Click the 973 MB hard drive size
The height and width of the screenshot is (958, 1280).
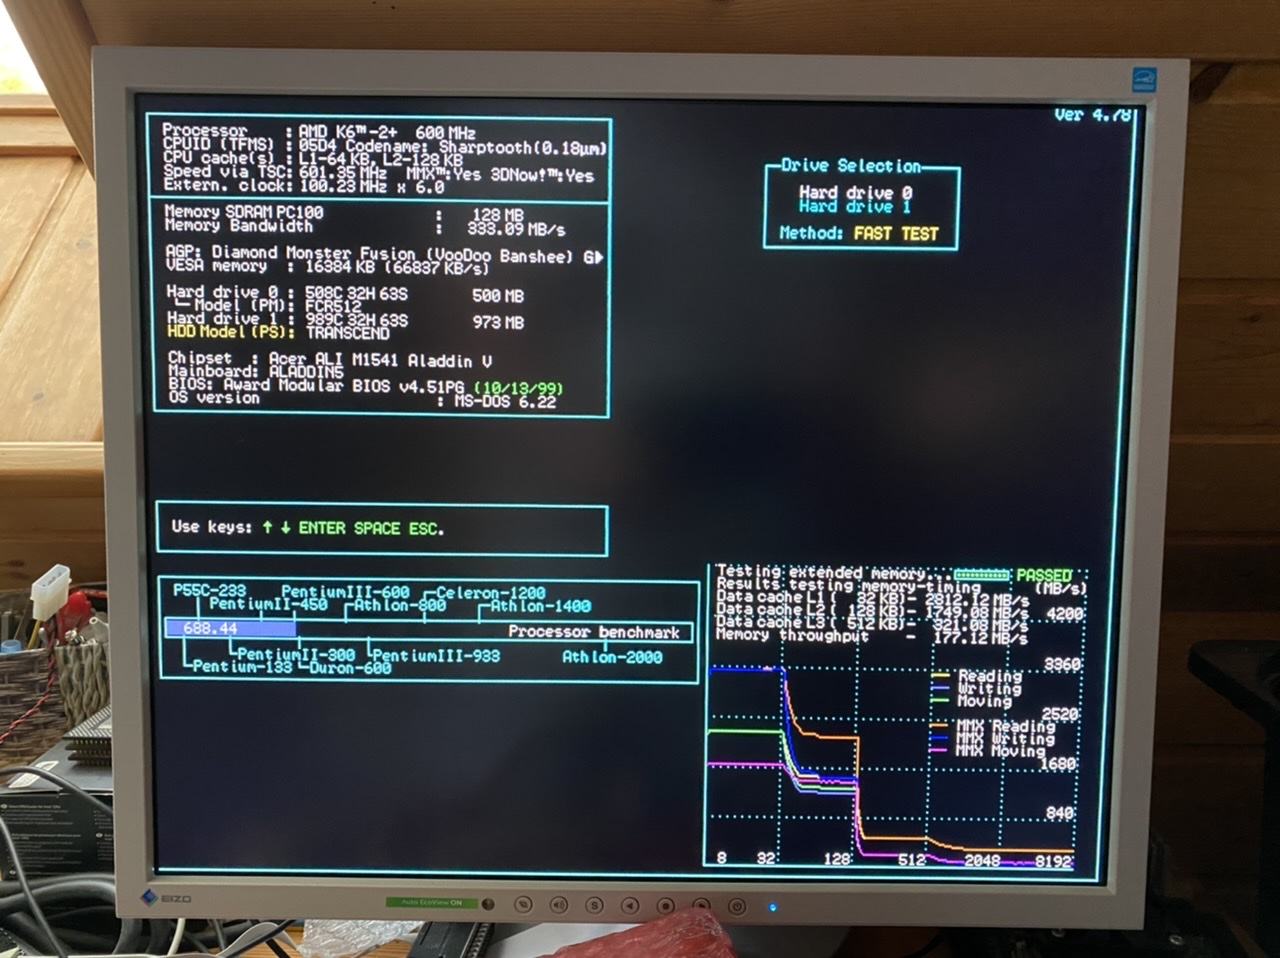498,323
